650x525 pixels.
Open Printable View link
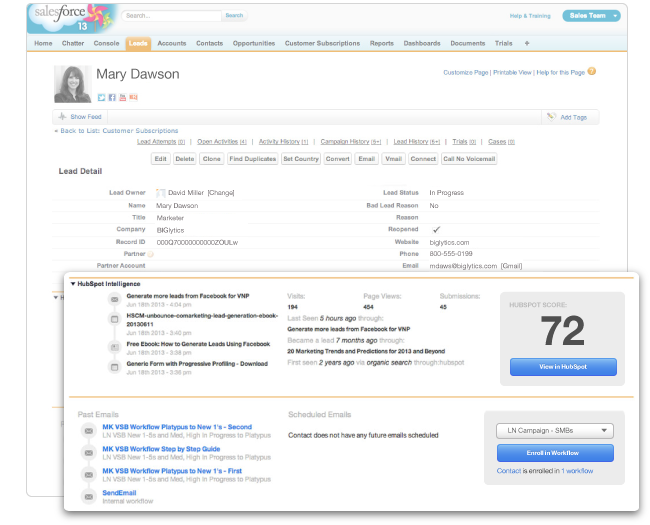(x=512, y=73)
